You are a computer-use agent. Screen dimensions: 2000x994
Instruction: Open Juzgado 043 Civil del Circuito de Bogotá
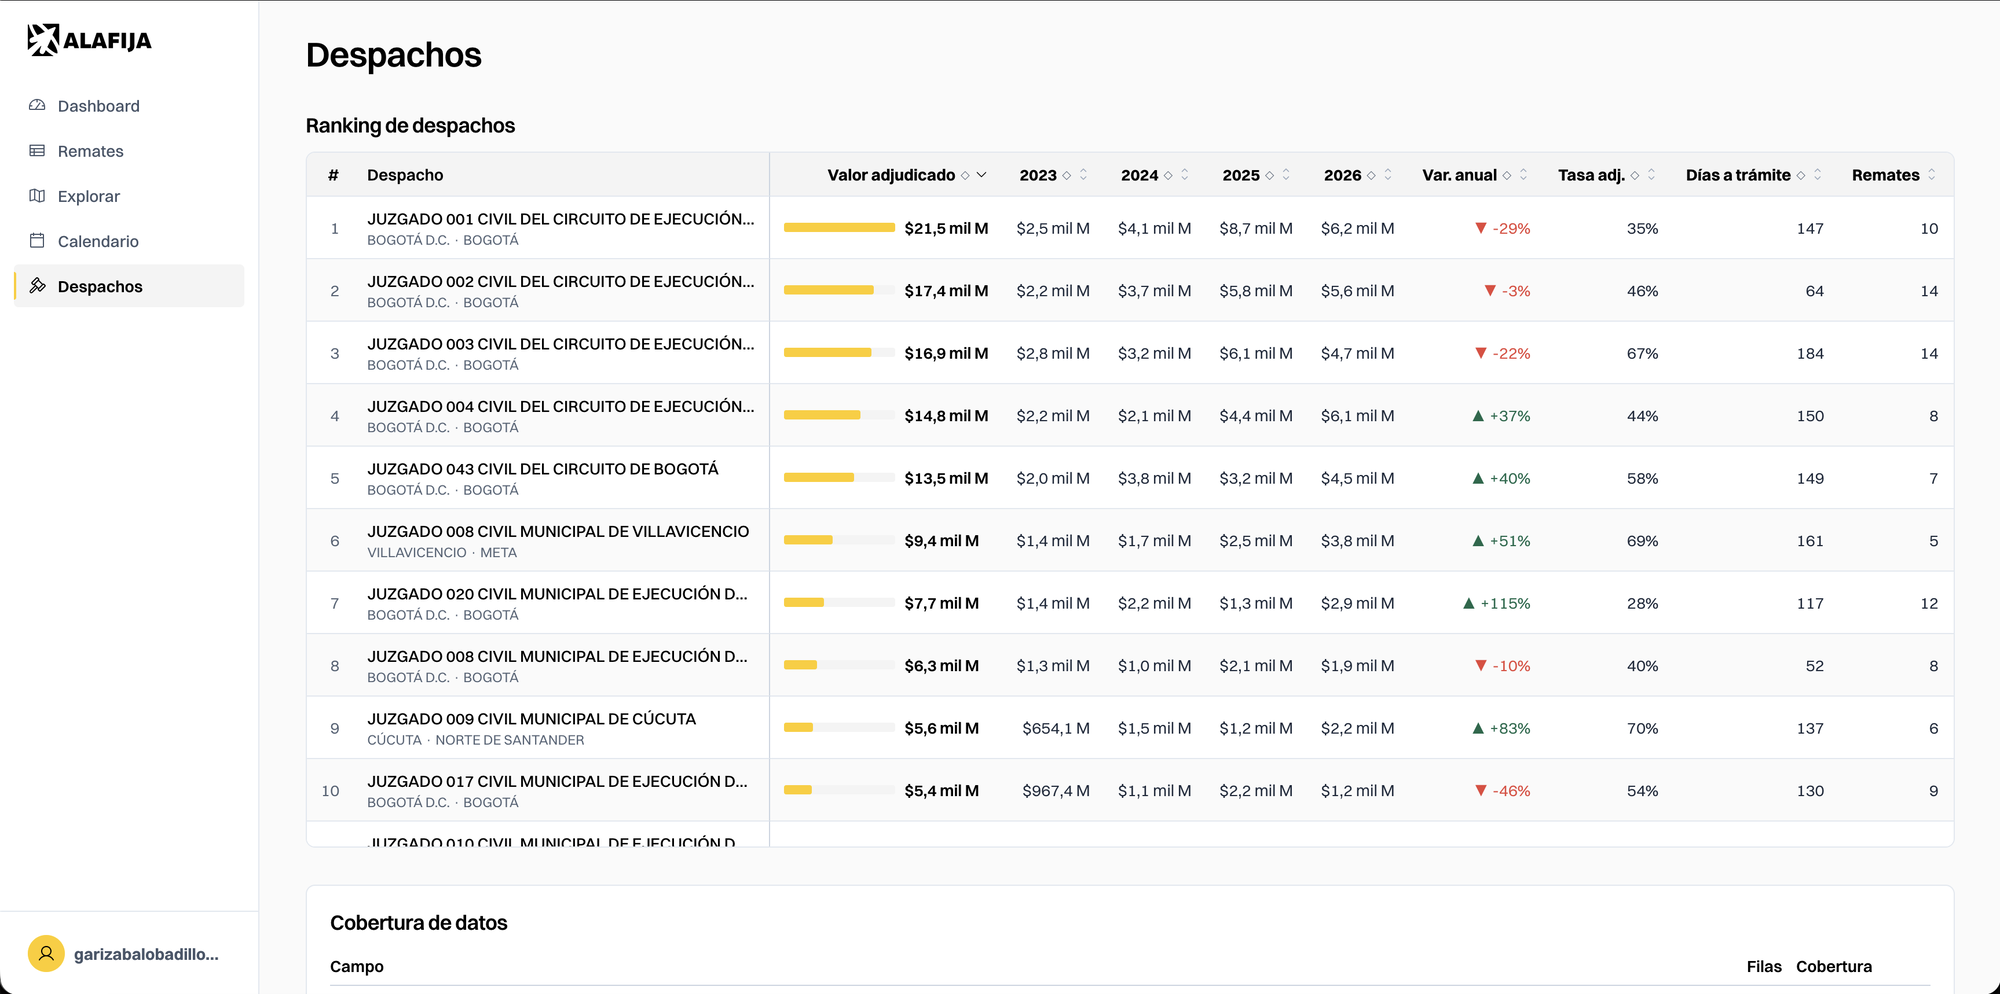(x=1130, y=478)
